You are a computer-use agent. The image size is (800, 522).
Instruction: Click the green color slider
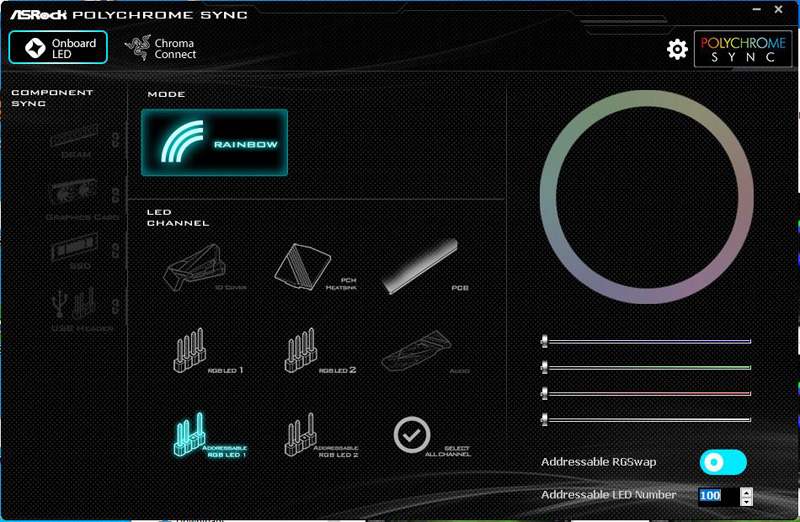click(x=646, y=367)
